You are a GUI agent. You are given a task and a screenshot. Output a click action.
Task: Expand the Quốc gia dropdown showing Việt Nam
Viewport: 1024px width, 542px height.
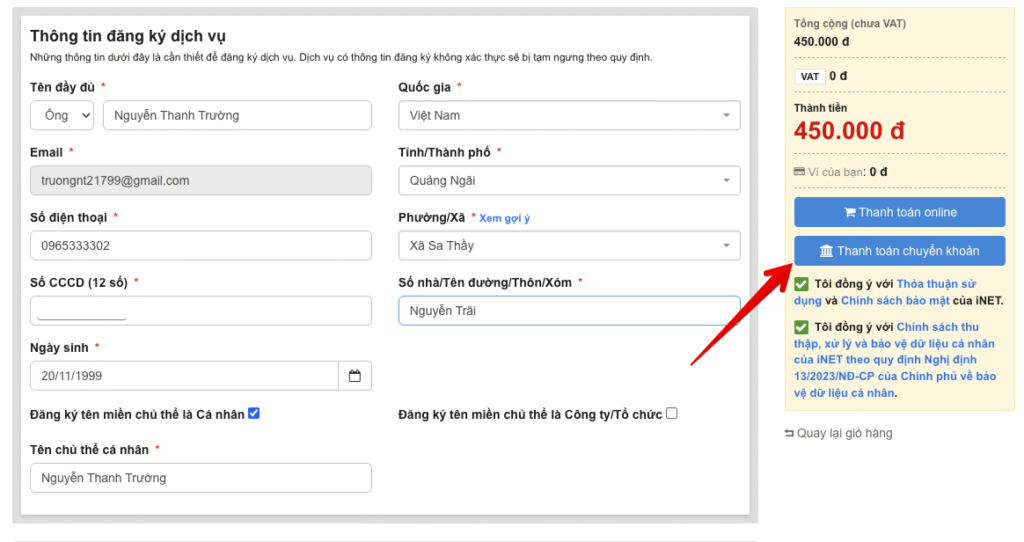[569, 115]
